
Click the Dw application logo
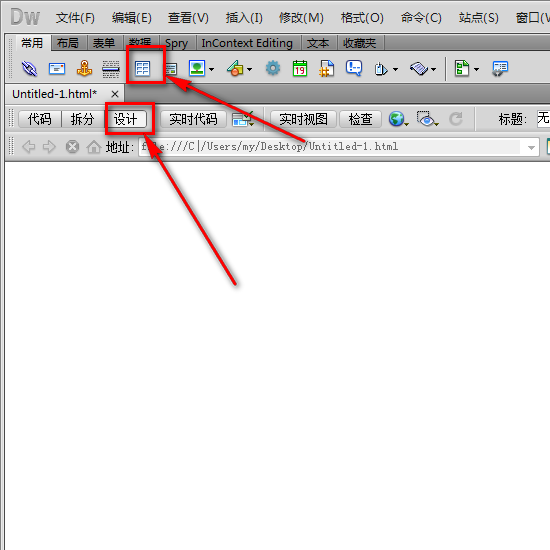pyautogui.click(x=25, y=17)
